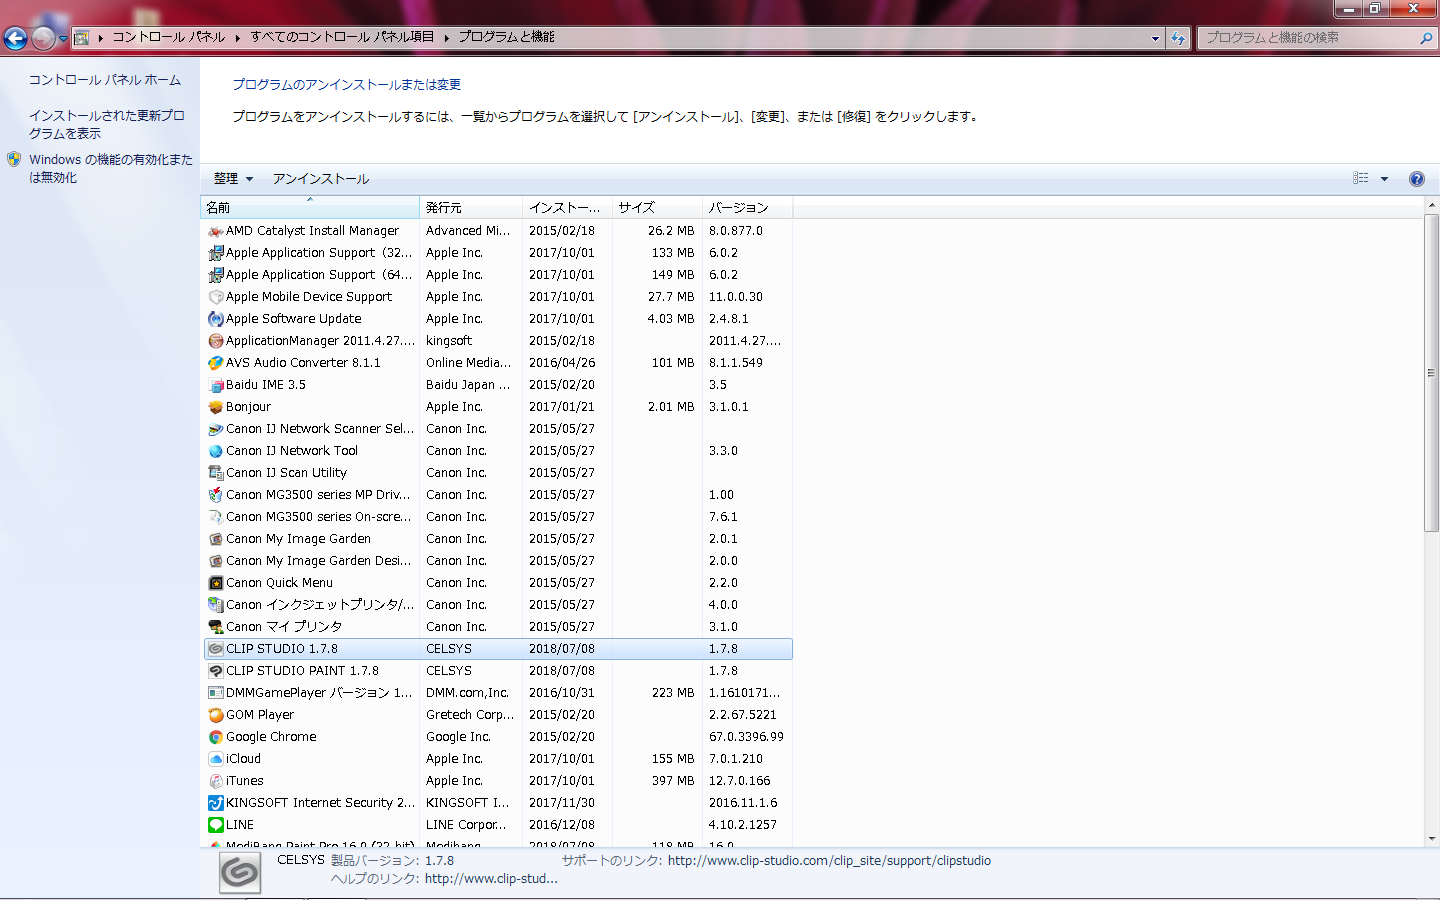Click the Canon IJ Scan Utility icon

[x=215, y=473]
